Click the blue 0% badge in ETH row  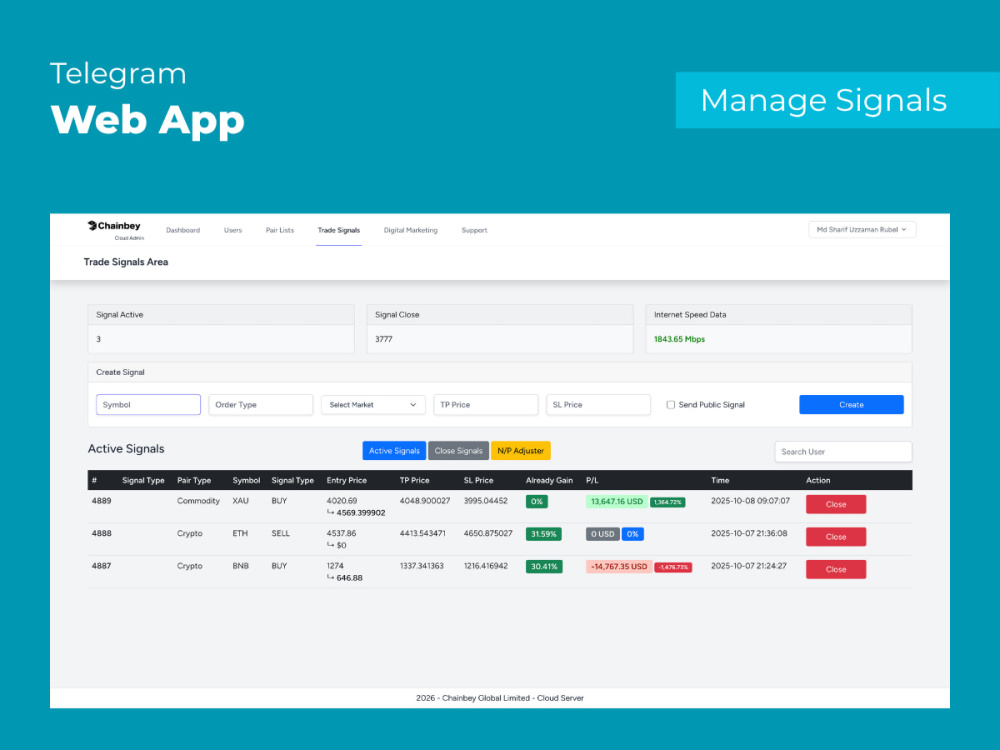(x=633, y=534)
